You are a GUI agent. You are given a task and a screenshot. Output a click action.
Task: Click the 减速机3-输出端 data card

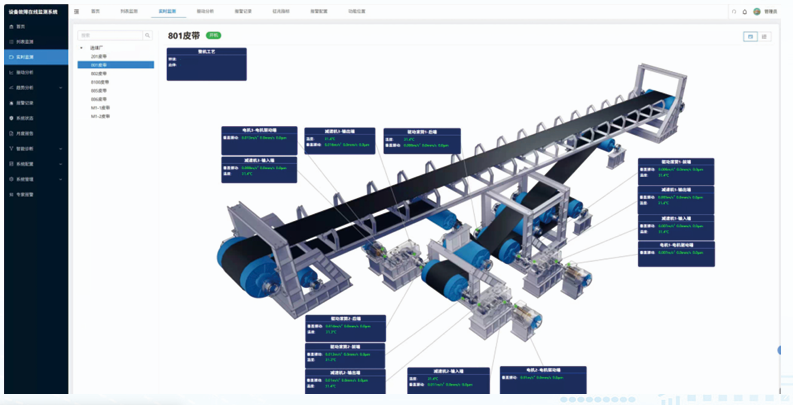[340, 141]
